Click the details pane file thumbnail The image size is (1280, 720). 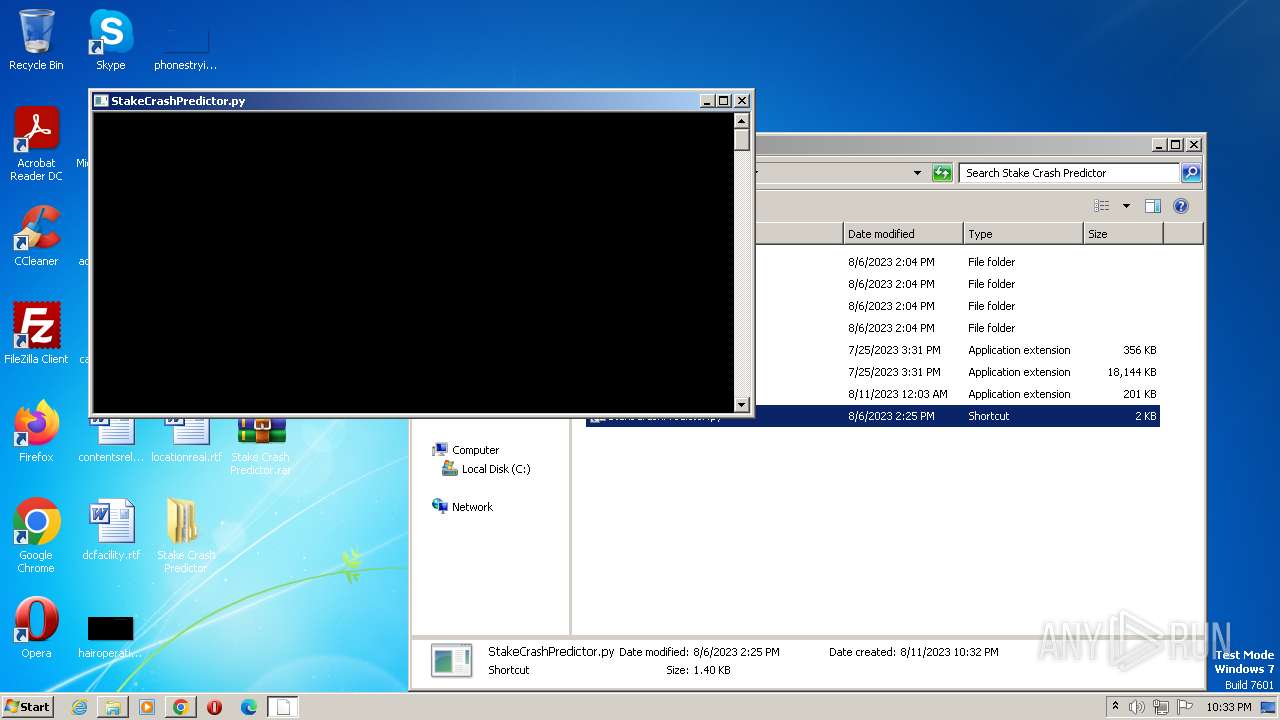click(451, 660)
